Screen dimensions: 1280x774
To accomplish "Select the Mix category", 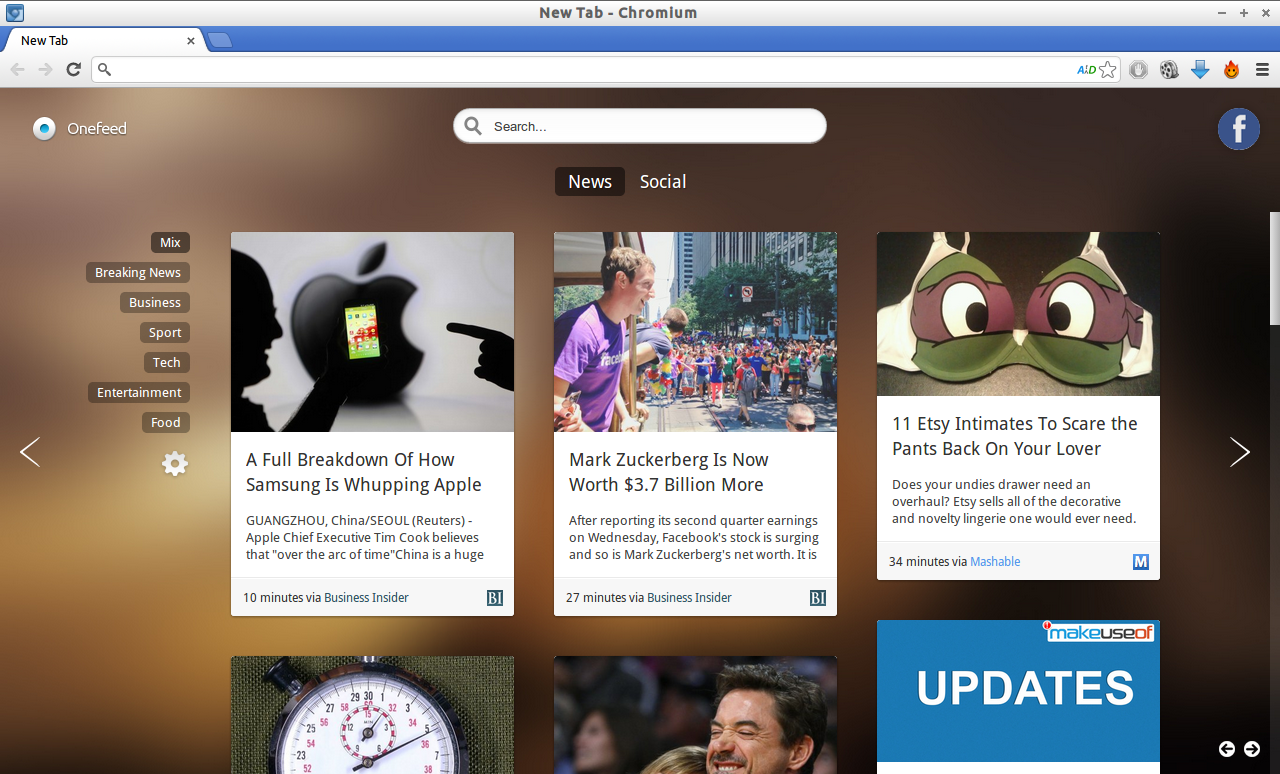I will [170, 243].
